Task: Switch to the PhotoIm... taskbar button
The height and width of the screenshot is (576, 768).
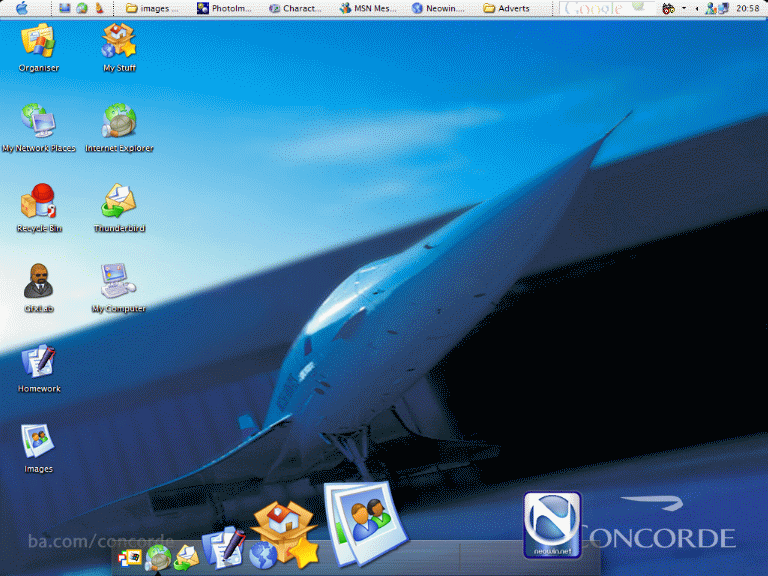Action: (224, 8)
